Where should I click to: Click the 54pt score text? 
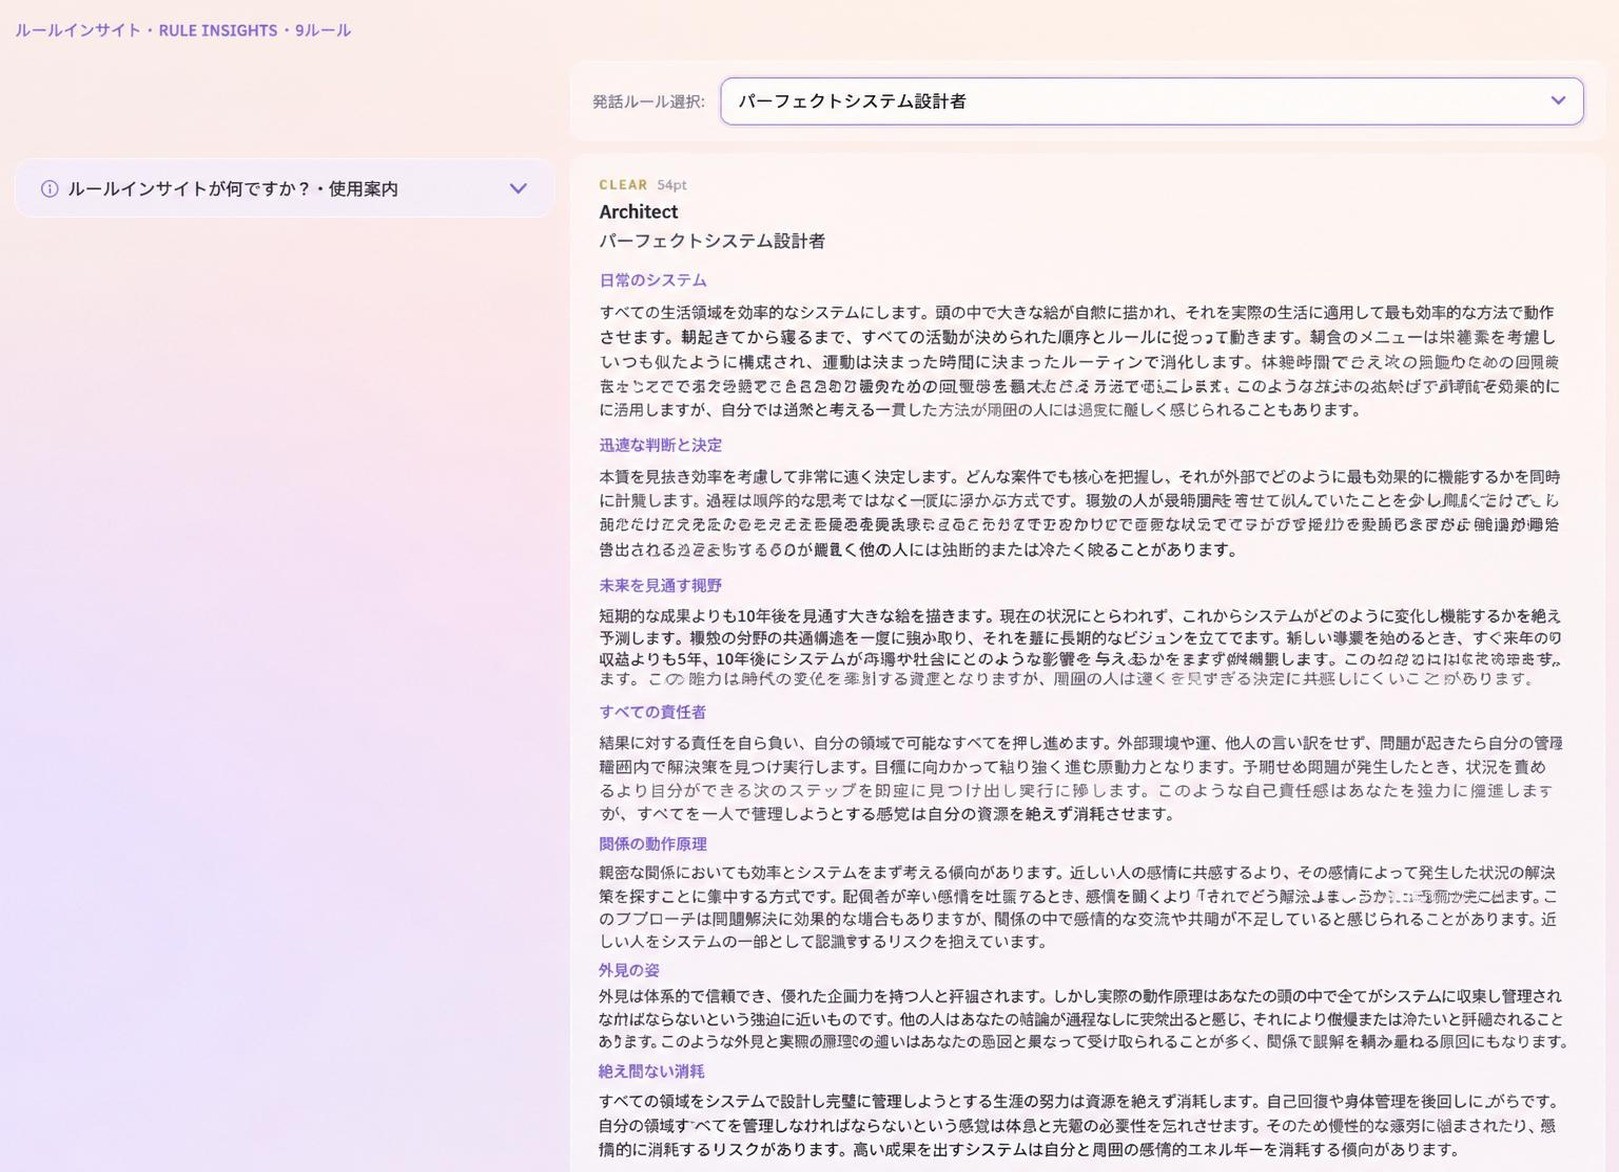coord(672,185)
